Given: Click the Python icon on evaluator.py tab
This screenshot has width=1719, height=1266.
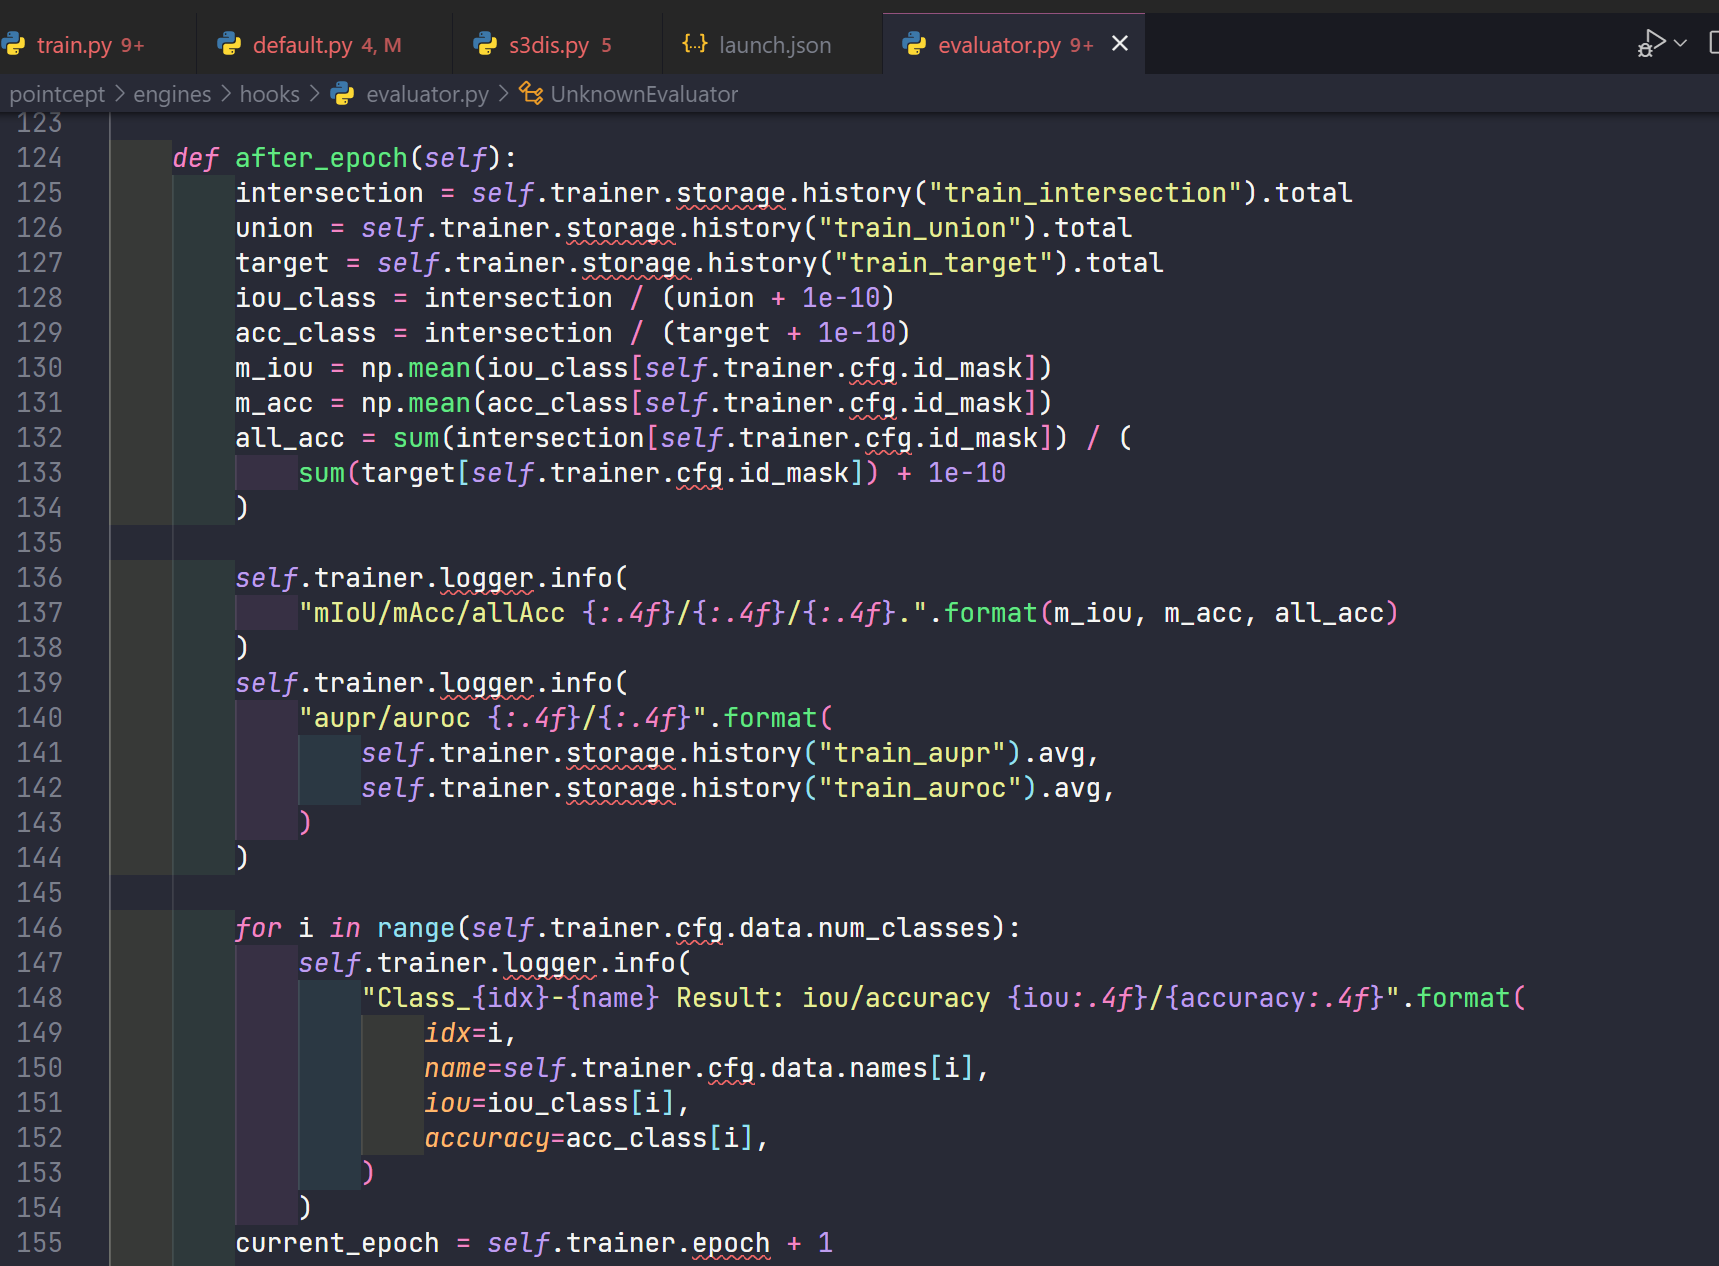Looking at the screenshot, I should point(914,44).
